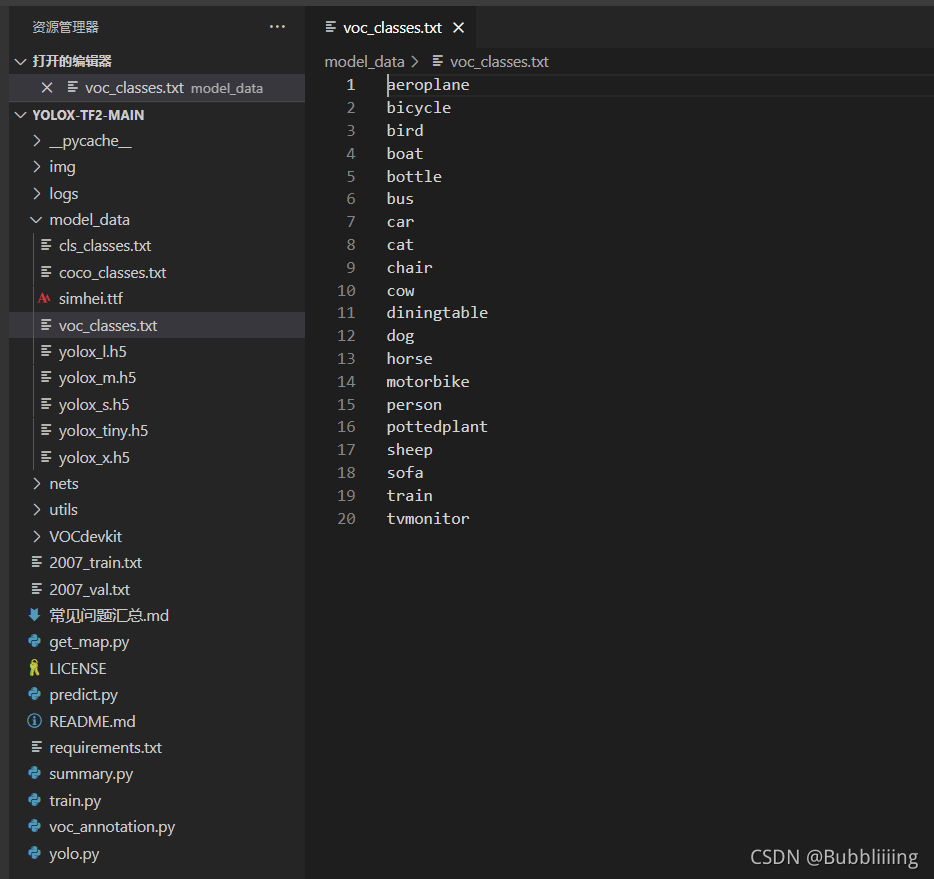The width and height of the screenshot is (934, 879).
Task: Place cursor on the 'pottedplant' line
Action: [437, 427]
